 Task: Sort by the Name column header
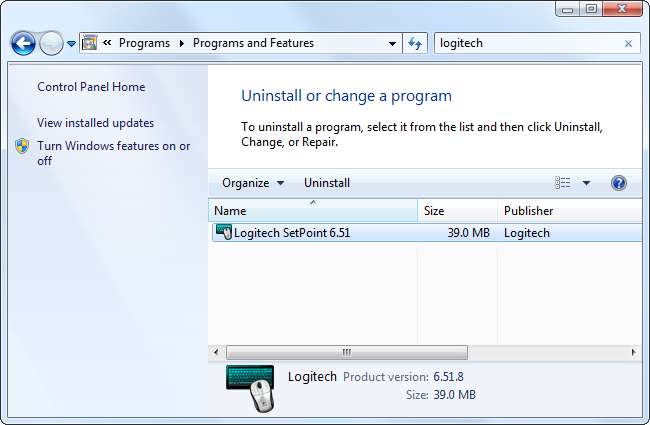[x=313, y=211]
